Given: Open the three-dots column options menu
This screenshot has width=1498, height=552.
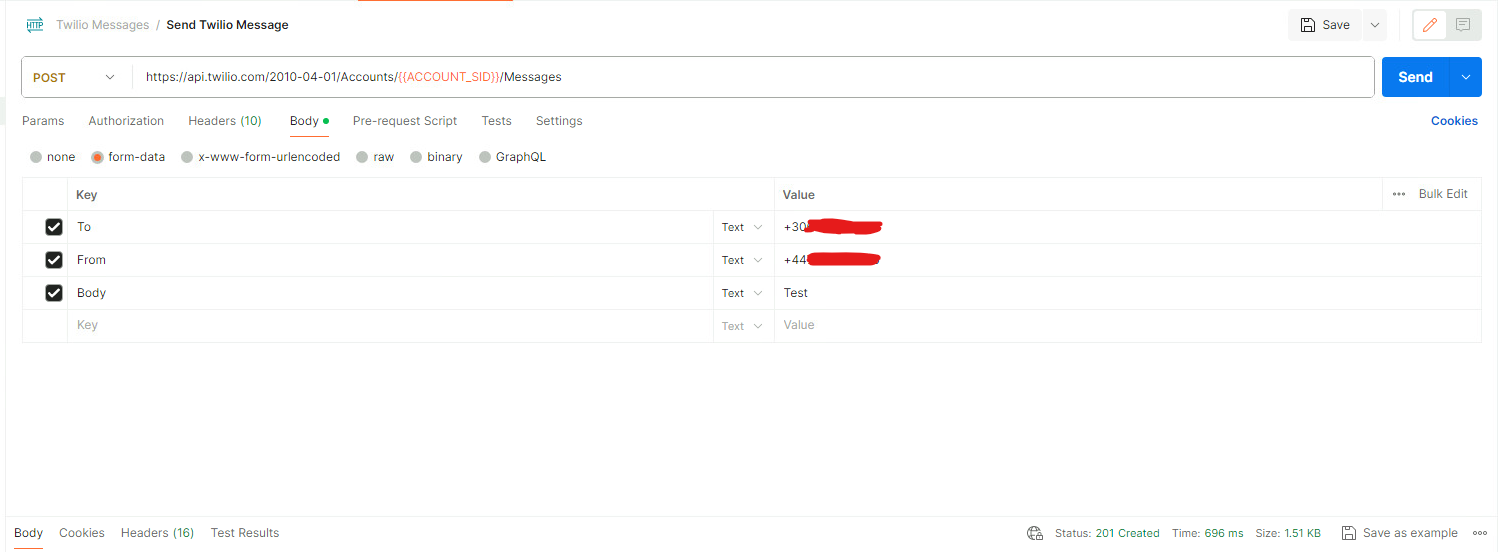Looking at the screenshot, I should tap(1399, 194).
